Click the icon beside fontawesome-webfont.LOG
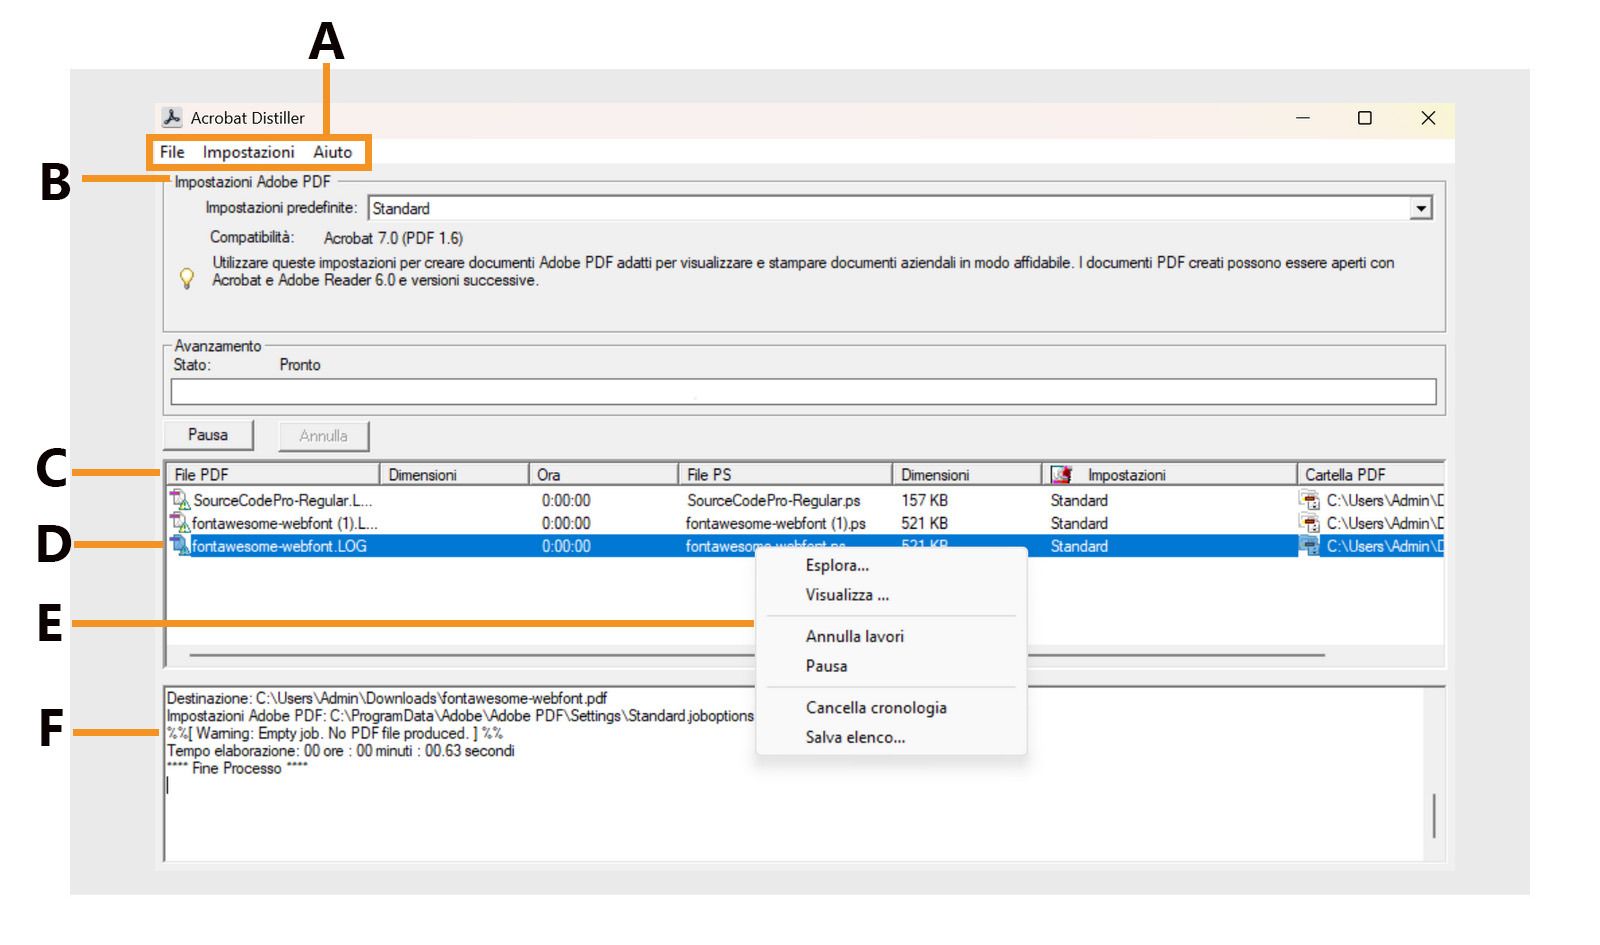Screen dimensions: 1600x945 [180, 546]
